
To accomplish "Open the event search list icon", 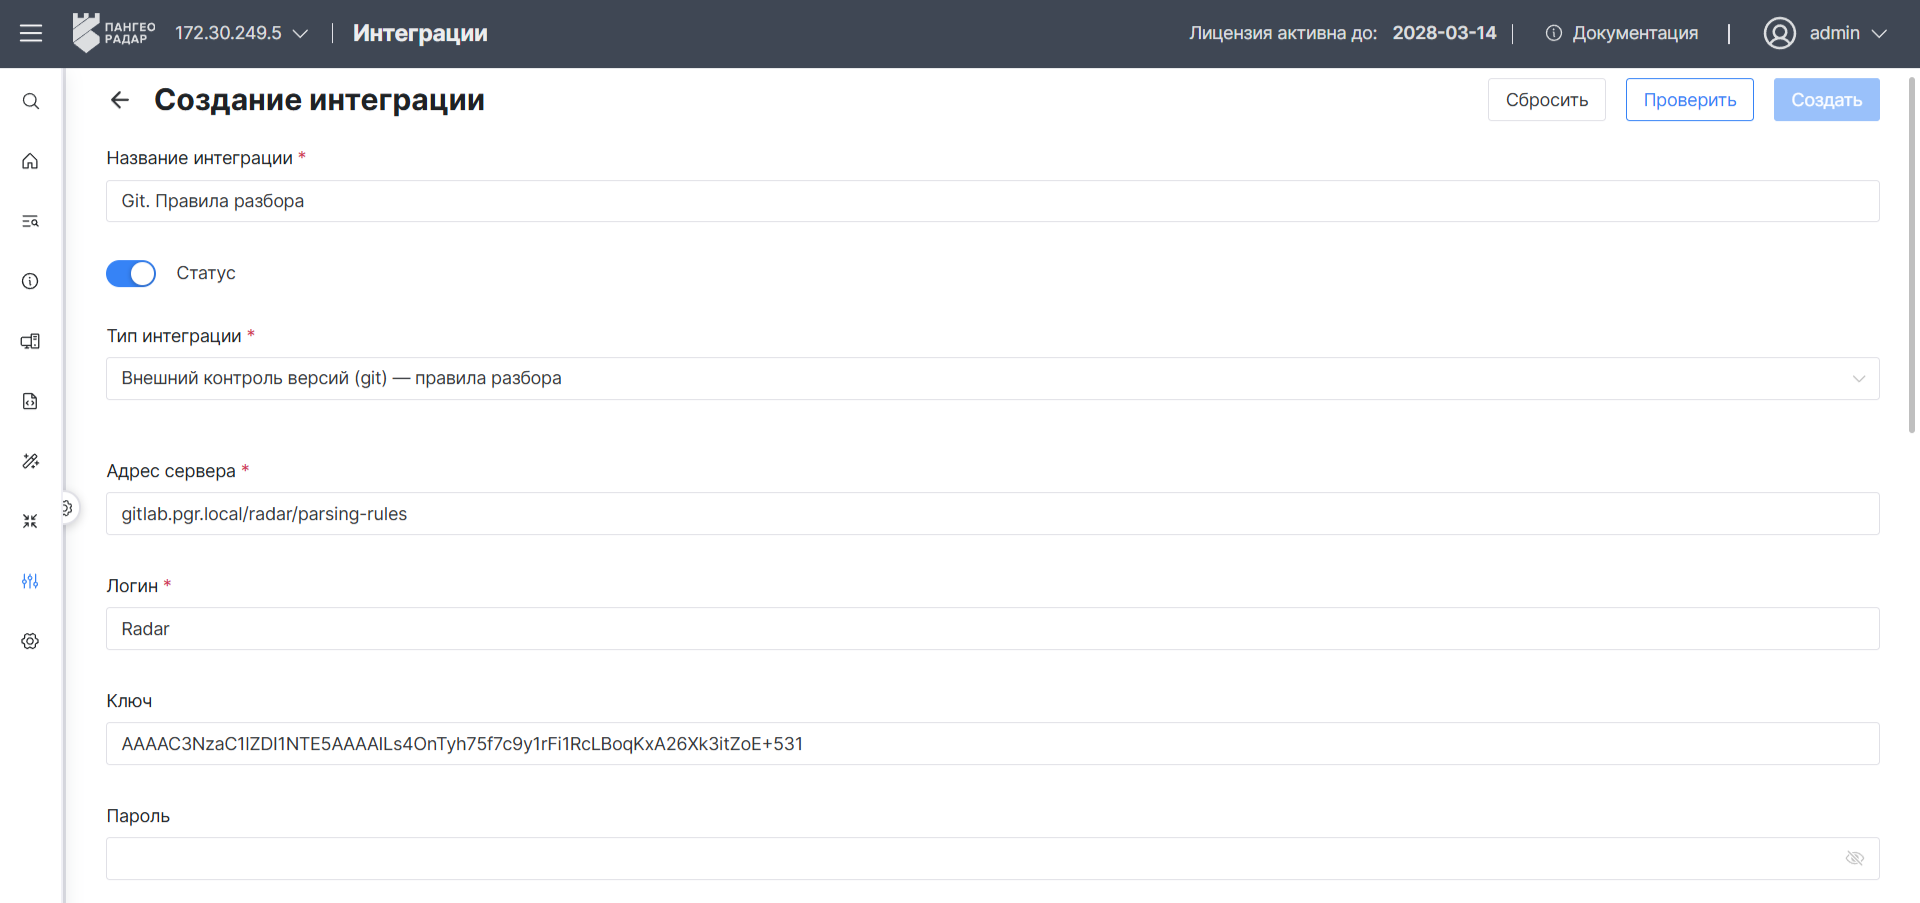I will coord(31,221).
